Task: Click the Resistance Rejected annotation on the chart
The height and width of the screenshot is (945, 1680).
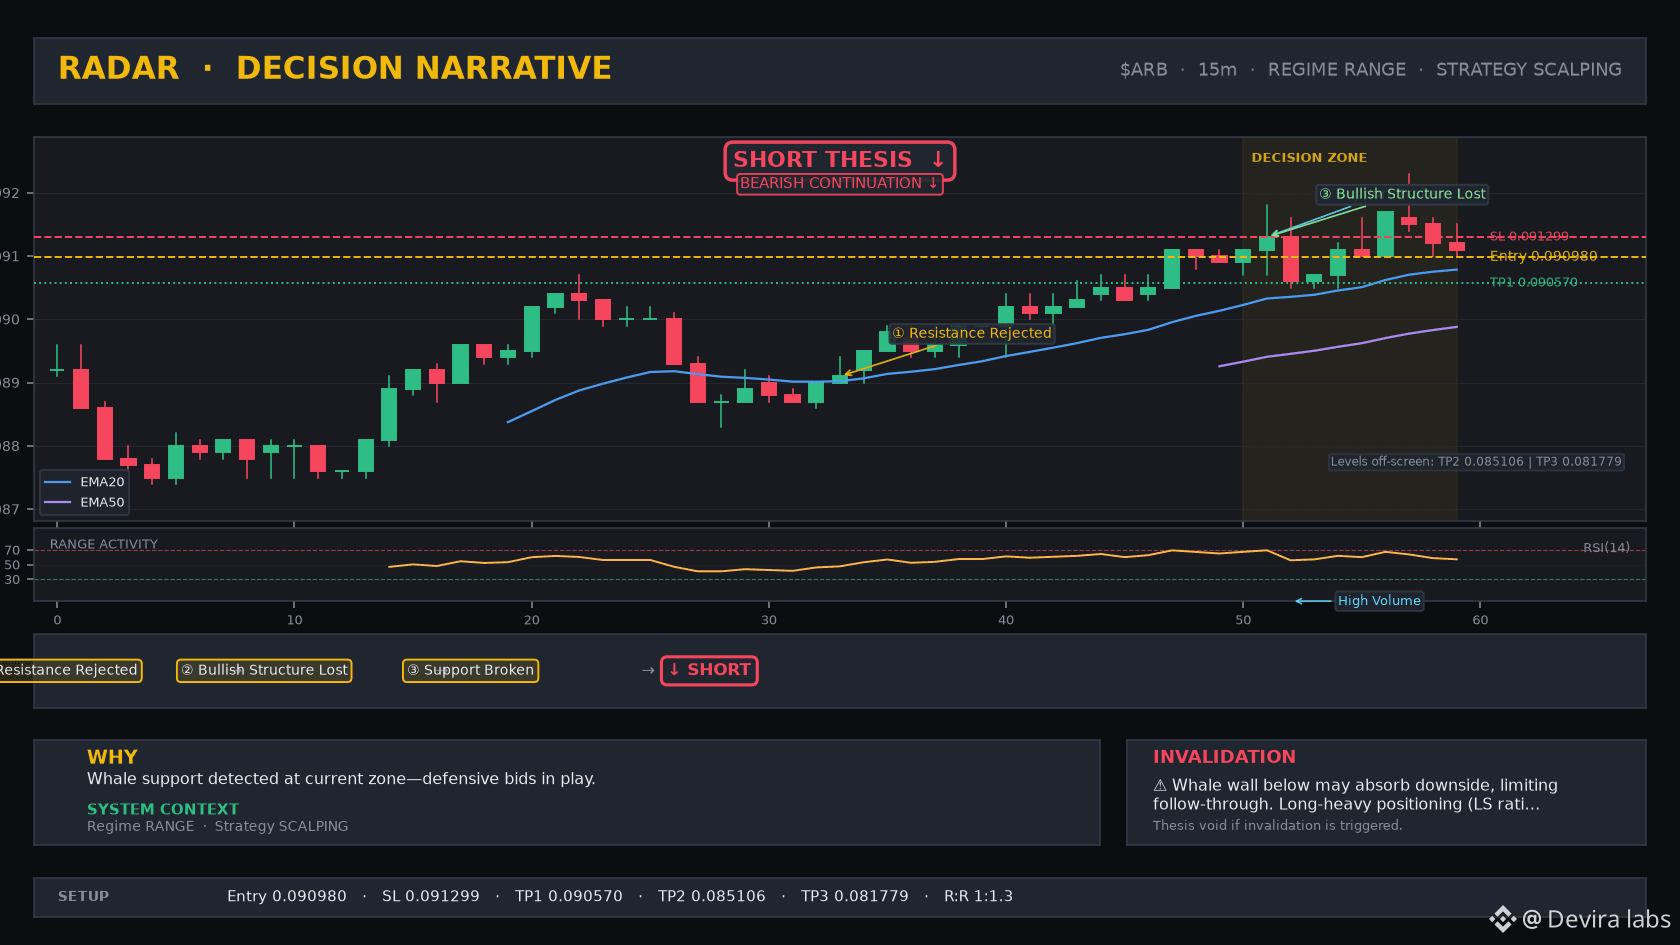Action: point(971,333)
